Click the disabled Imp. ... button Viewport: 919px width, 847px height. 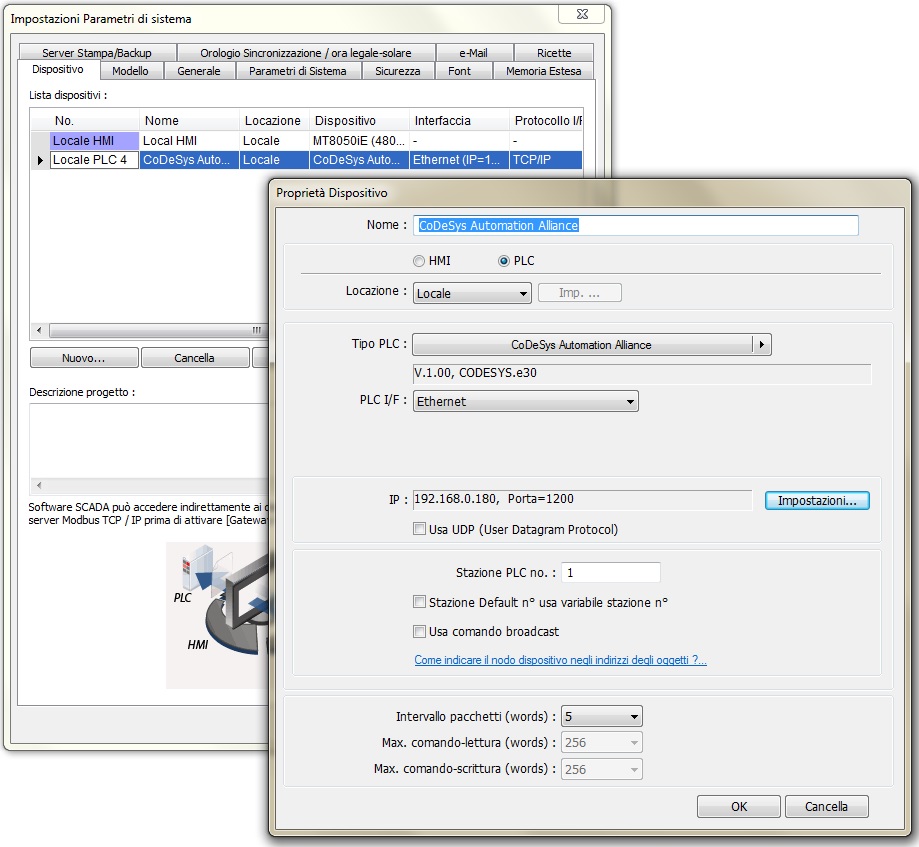tap(580, 293)
